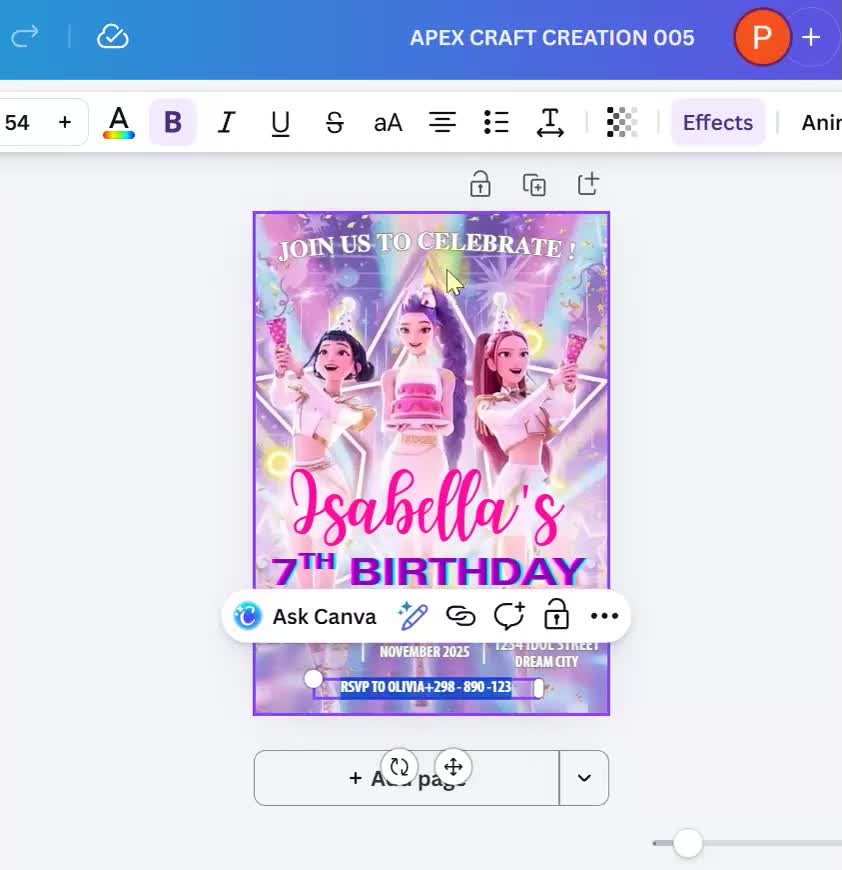Open the Add page dropdown chevron

(x=583, y=777)
